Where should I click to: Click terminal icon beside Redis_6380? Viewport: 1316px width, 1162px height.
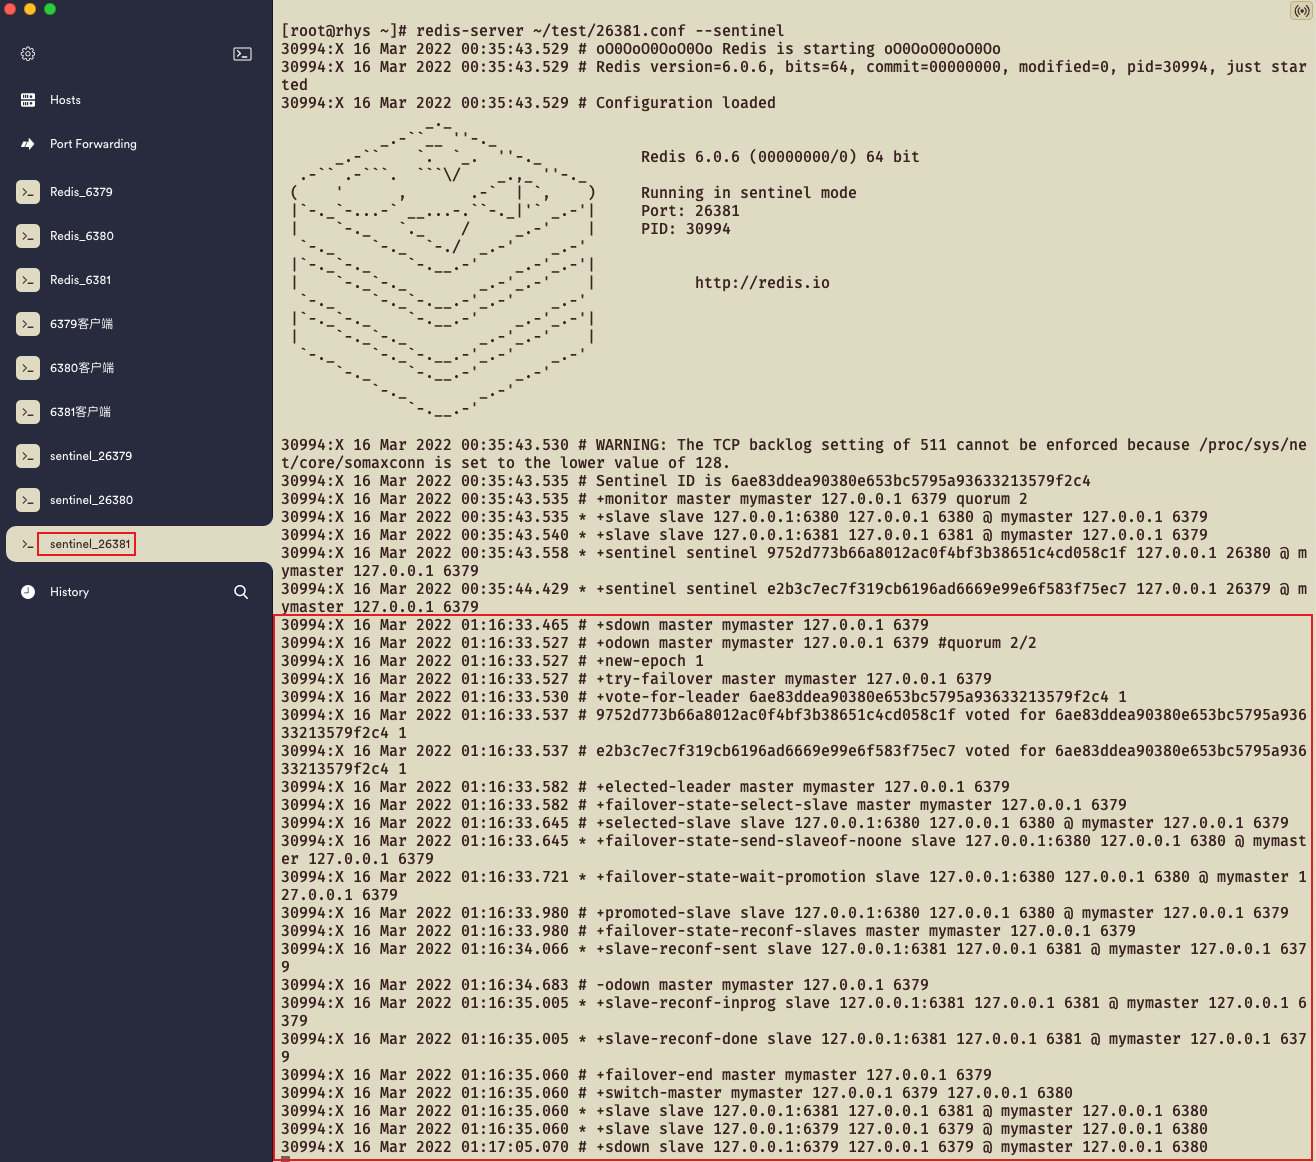coord(28,236)
